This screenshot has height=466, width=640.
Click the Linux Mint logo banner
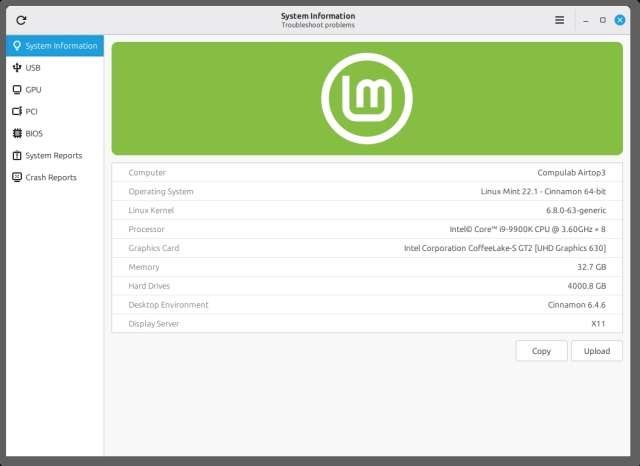[x=367, y=98]
